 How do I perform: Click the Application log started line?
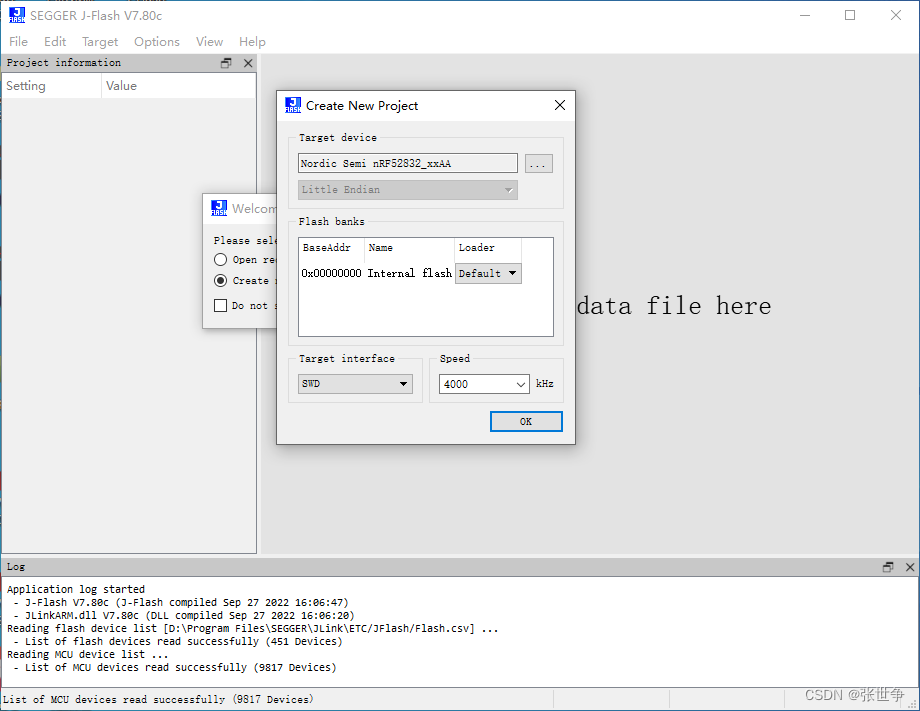point(76,589)
